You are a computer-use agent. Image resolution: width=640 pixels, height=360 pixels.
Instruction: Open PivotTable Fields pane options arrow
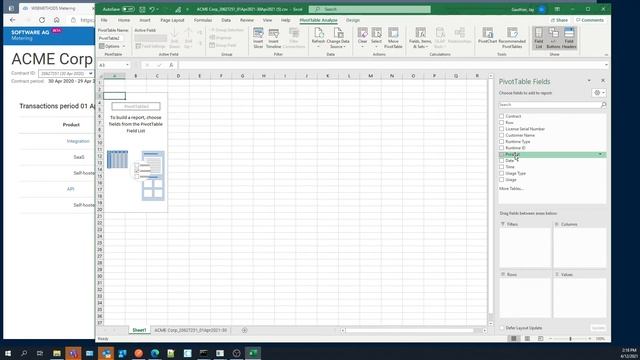tap(589, 81)
